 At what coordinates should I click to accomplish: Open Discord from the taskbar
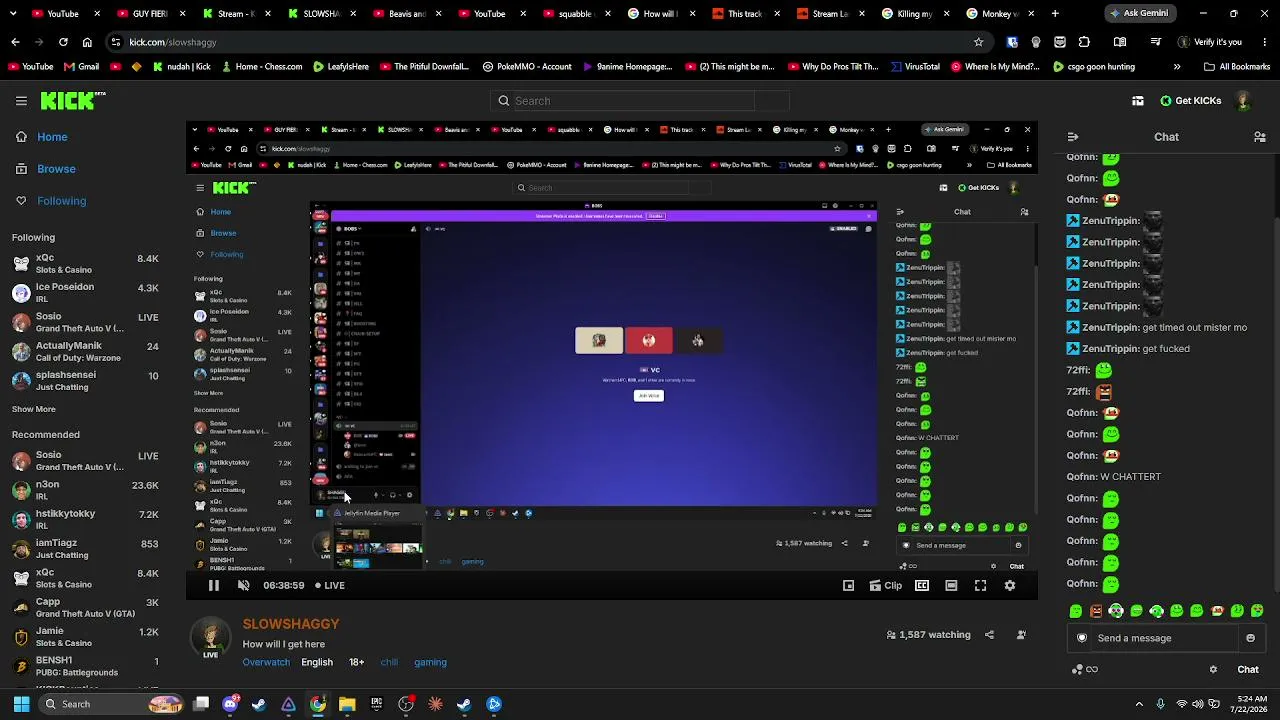[x=230, y=704]
